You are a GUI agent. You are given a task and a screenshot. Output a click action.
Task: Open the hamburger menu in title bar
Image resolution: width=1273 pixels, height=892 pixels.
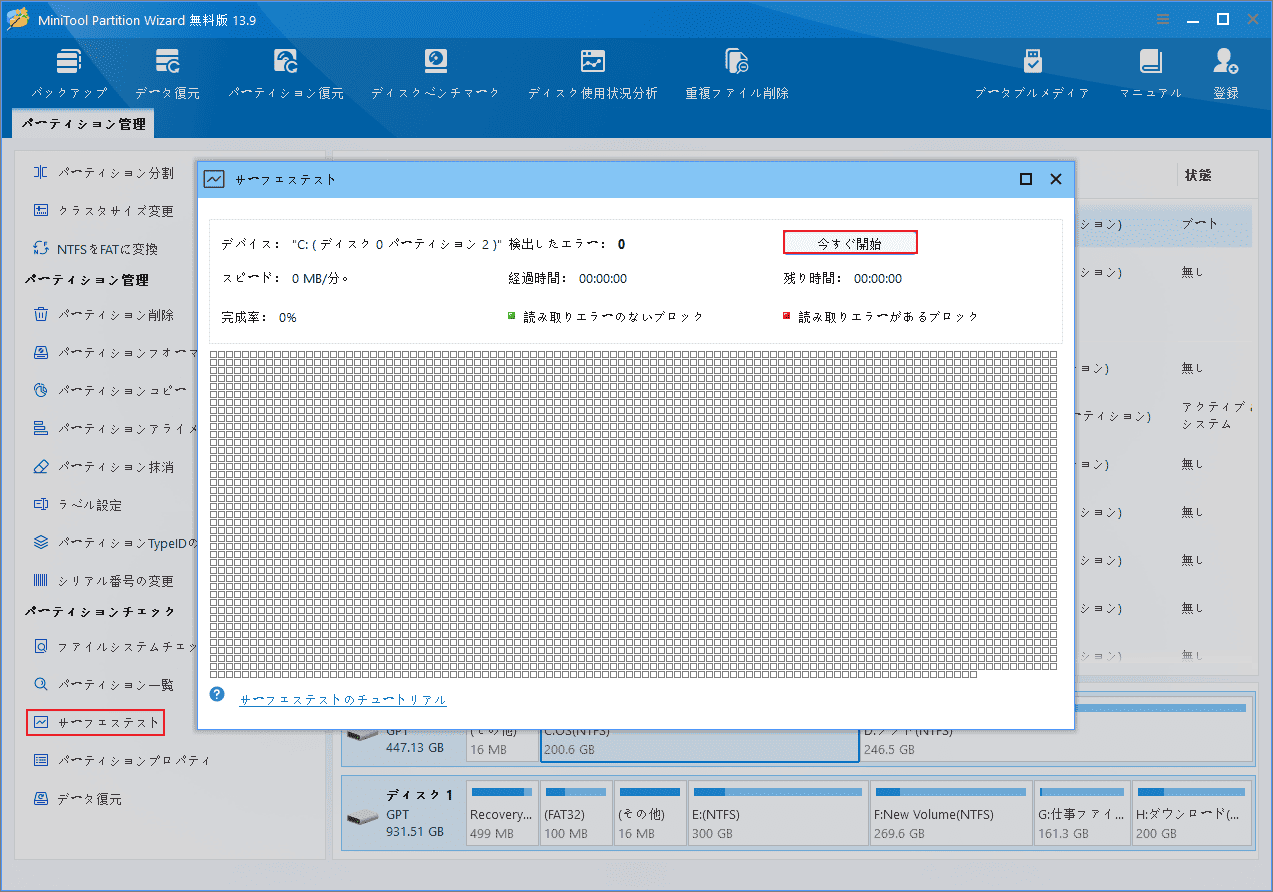coord(1163,19)
